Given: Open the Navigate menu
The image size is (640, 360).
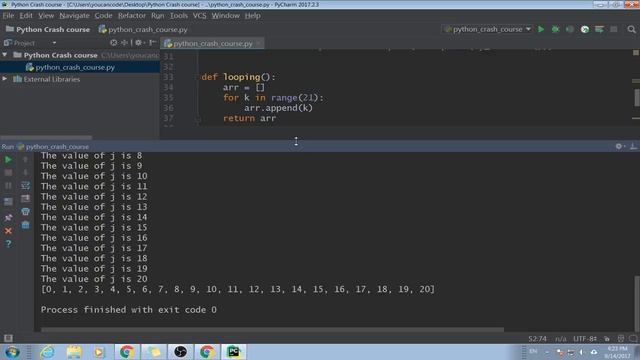Looking at the screenshot, I should coord(74,16).
